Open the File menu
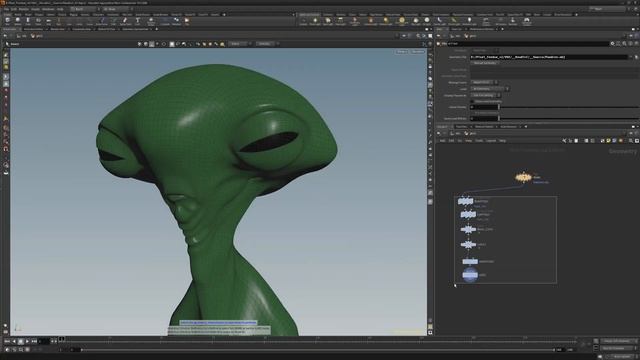The image size is (640, 360). pos(7,9)
